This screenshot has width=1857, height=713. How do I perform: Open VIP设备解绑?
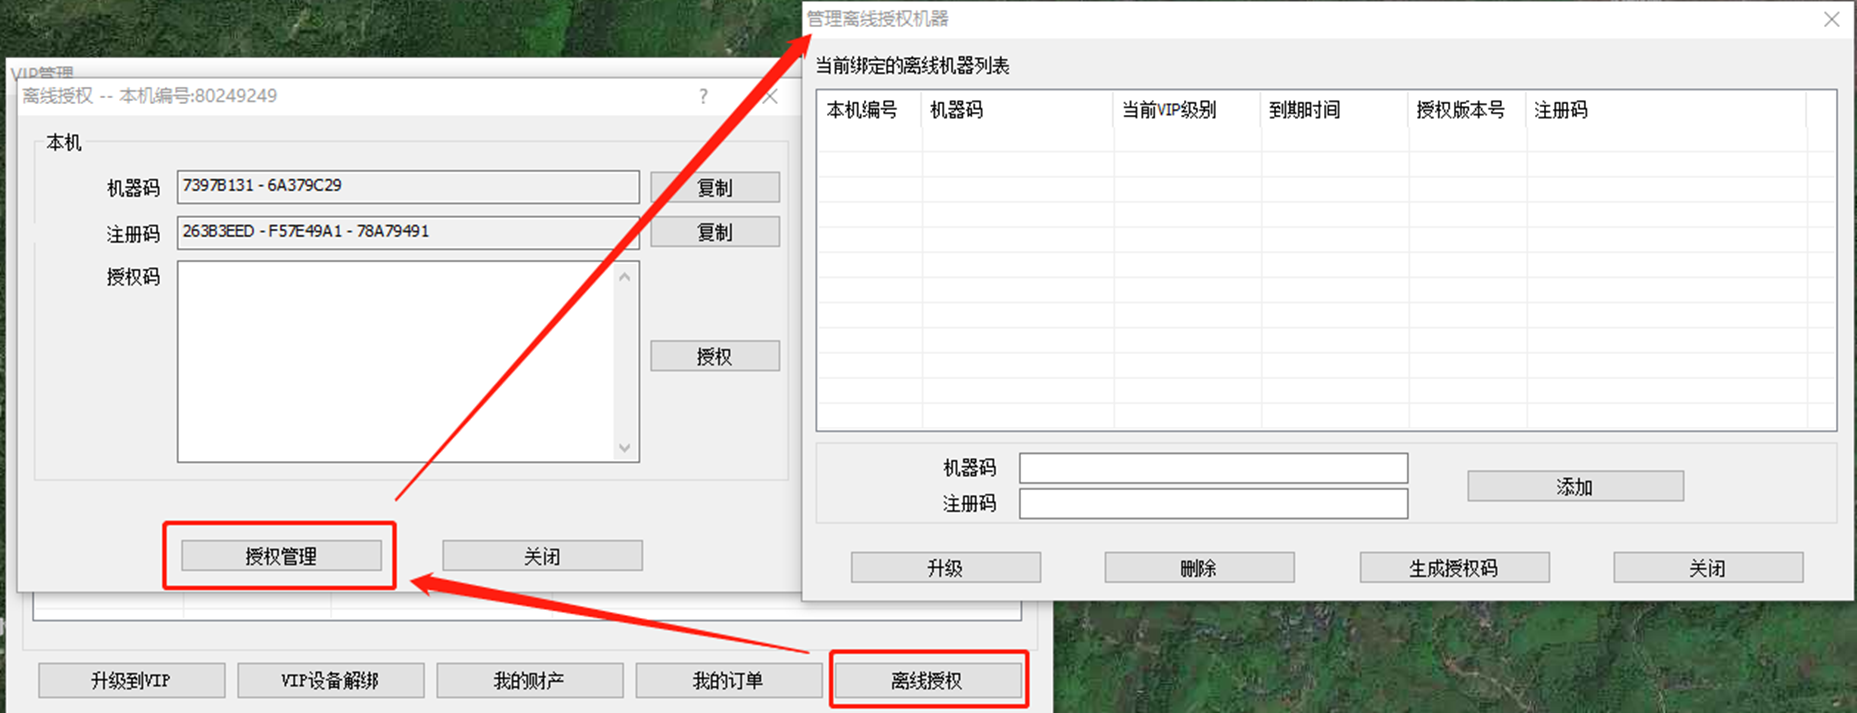(330, 681)
